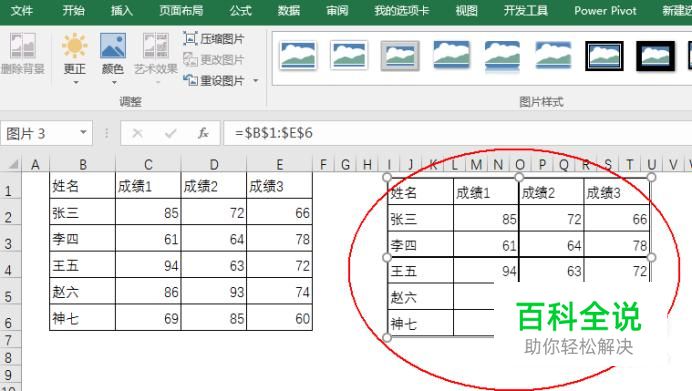Image resolution: width=692 pixels, height=391 pixels.
Task: Click the linked picture's 成绩2 header cell
Action: click(551, 192)
